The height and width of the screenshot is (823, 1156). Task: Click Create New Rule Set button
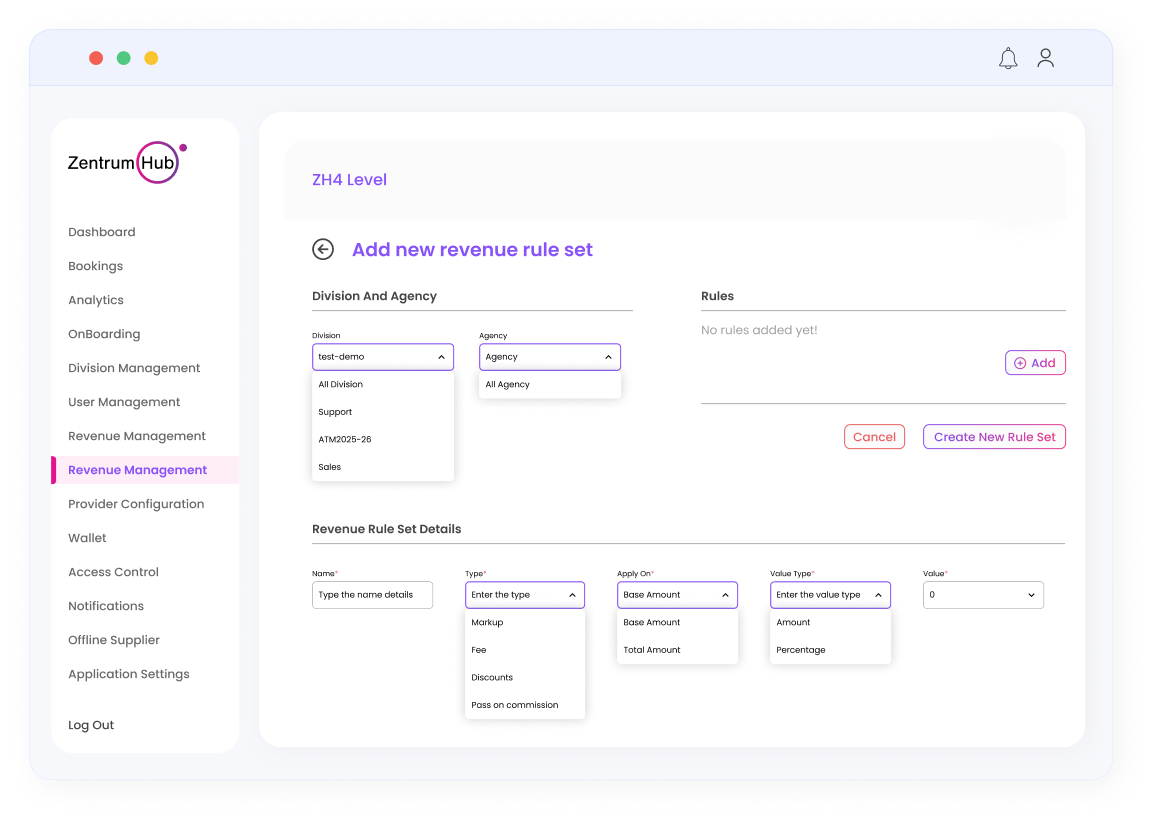tap(994, 437)
